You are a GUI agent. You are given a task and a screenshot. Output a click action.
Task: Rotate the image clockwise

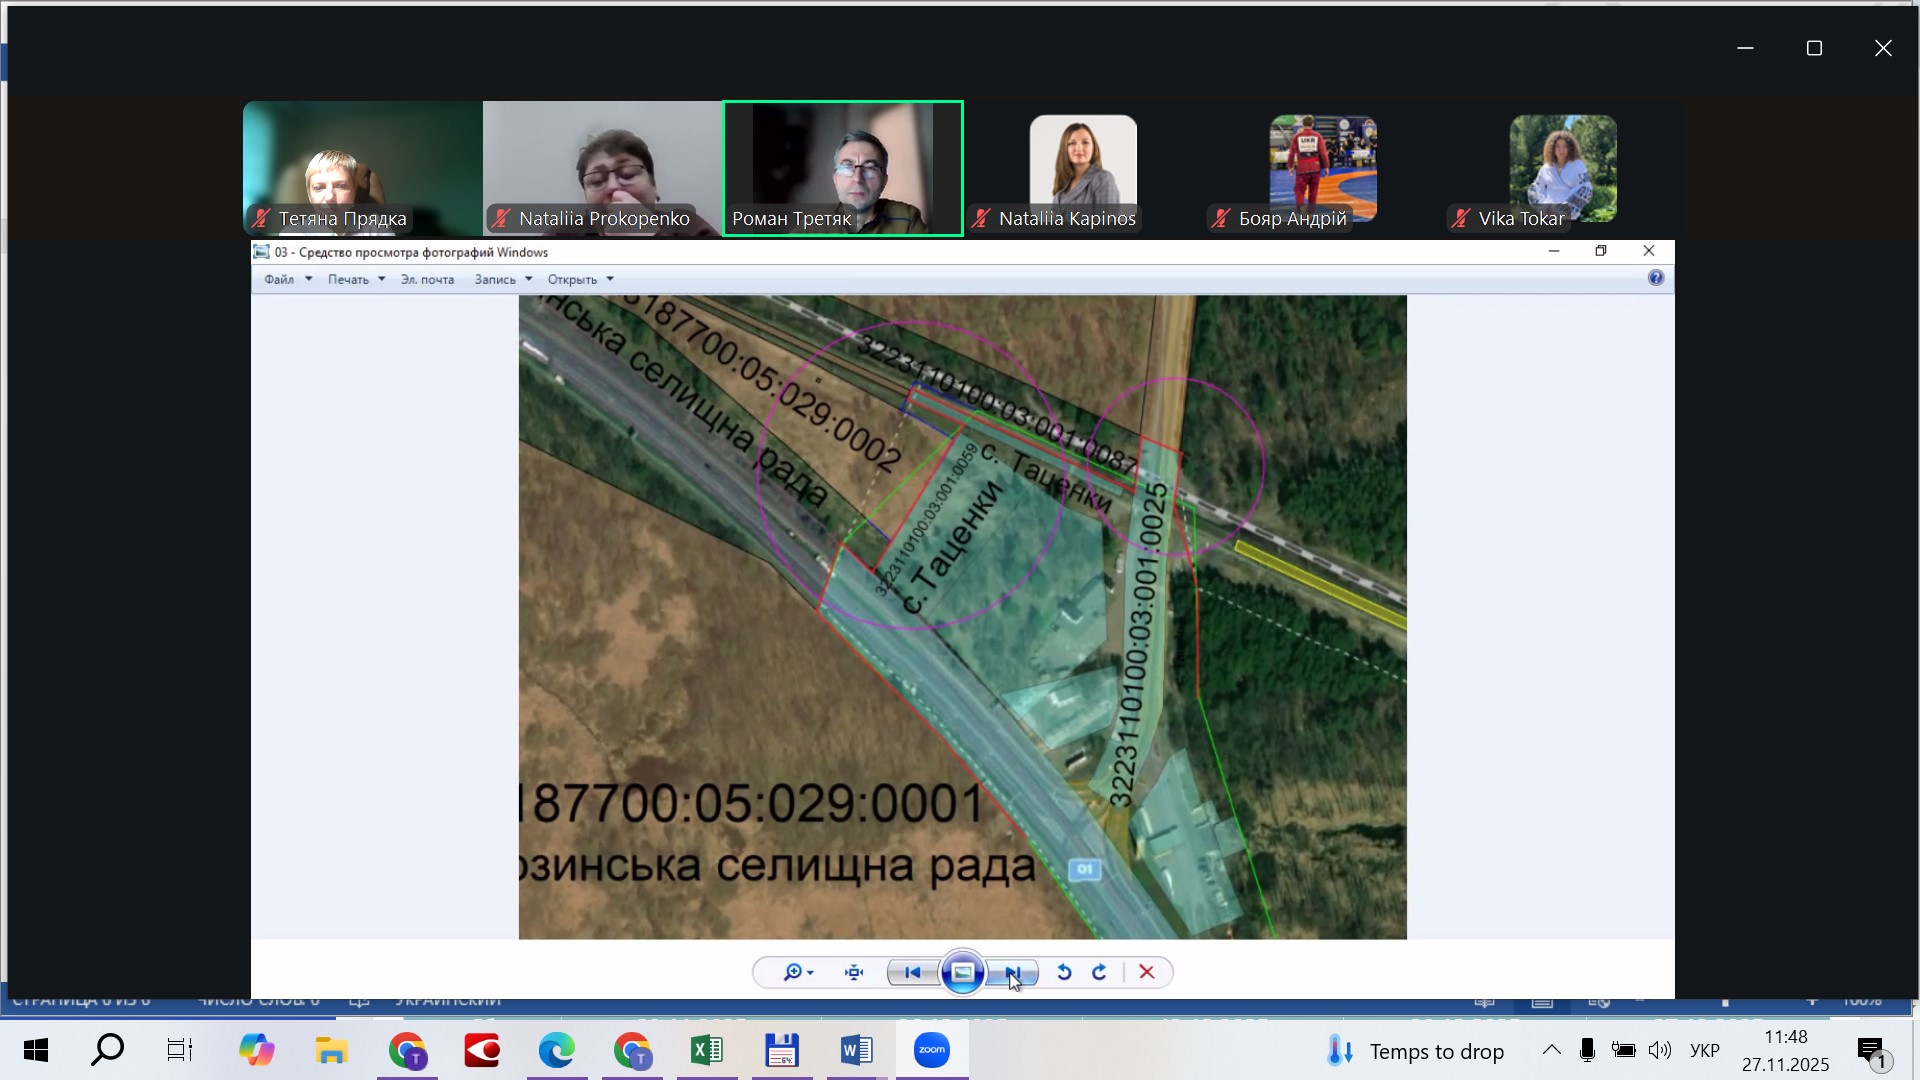click(x=1100, y=972)
